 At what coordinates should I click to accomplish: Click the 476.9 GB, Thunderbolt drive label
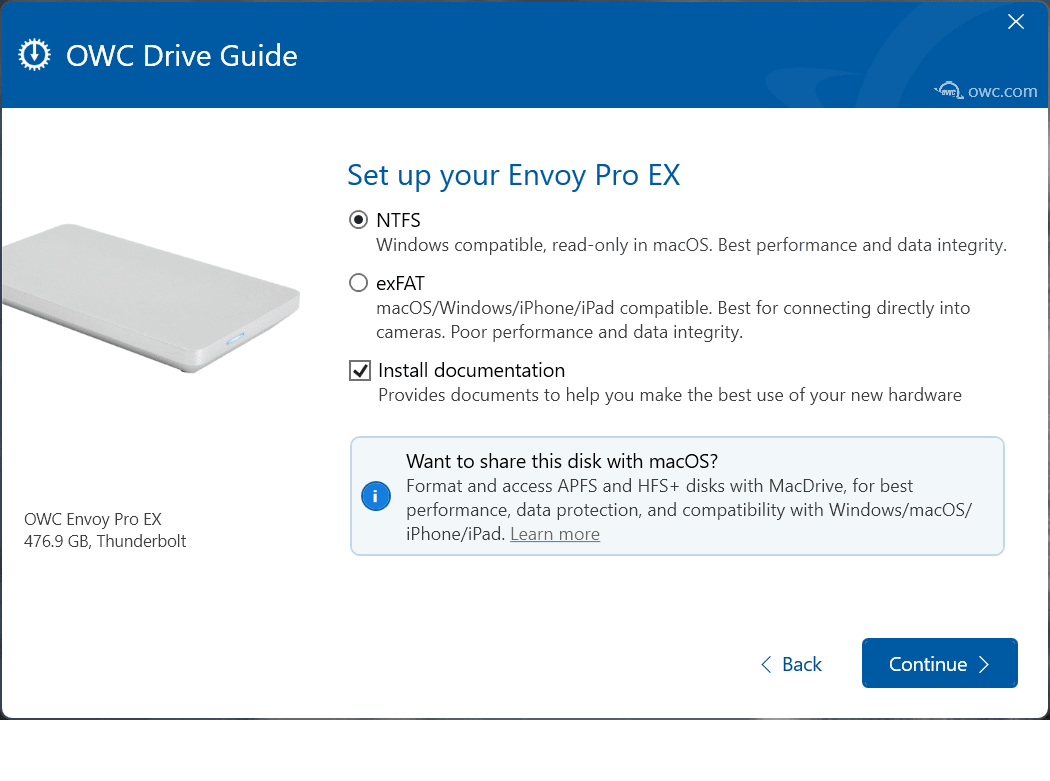tap(104, 541)
